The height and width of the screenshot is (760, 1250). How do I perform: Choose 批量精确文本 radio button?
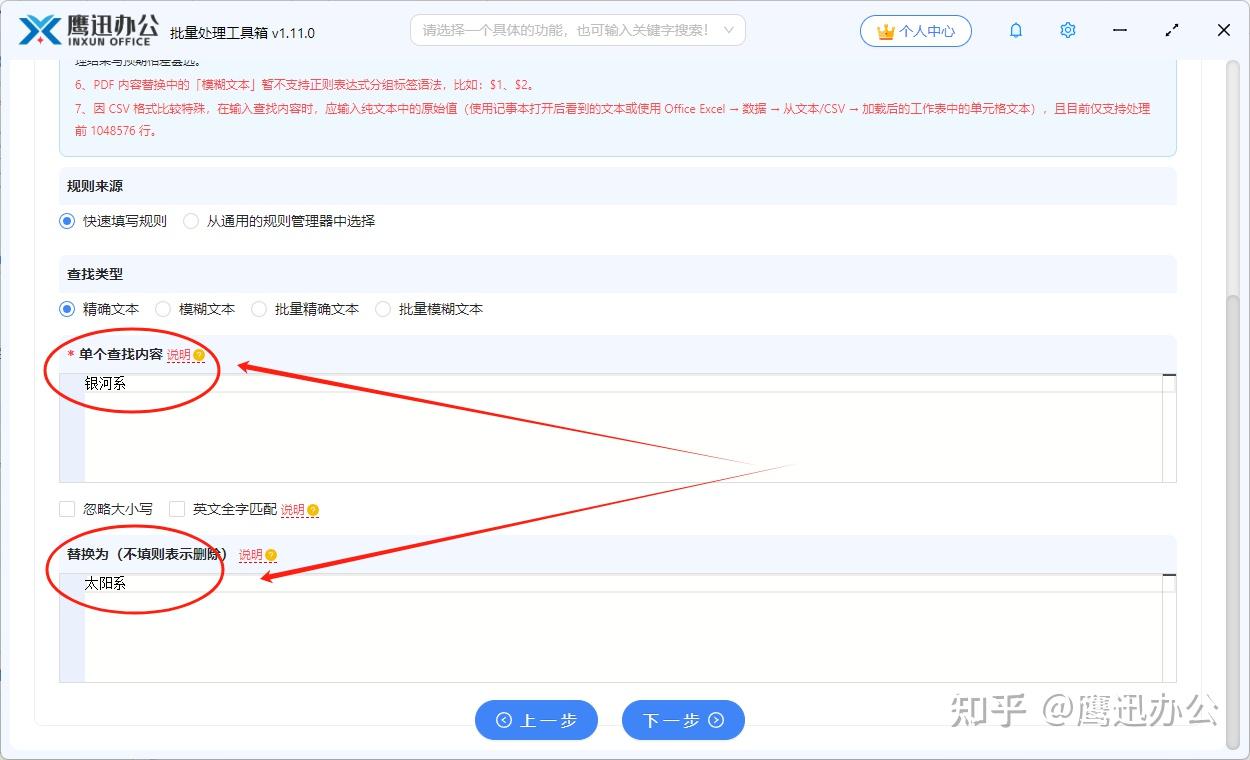[x=259, y=309]
